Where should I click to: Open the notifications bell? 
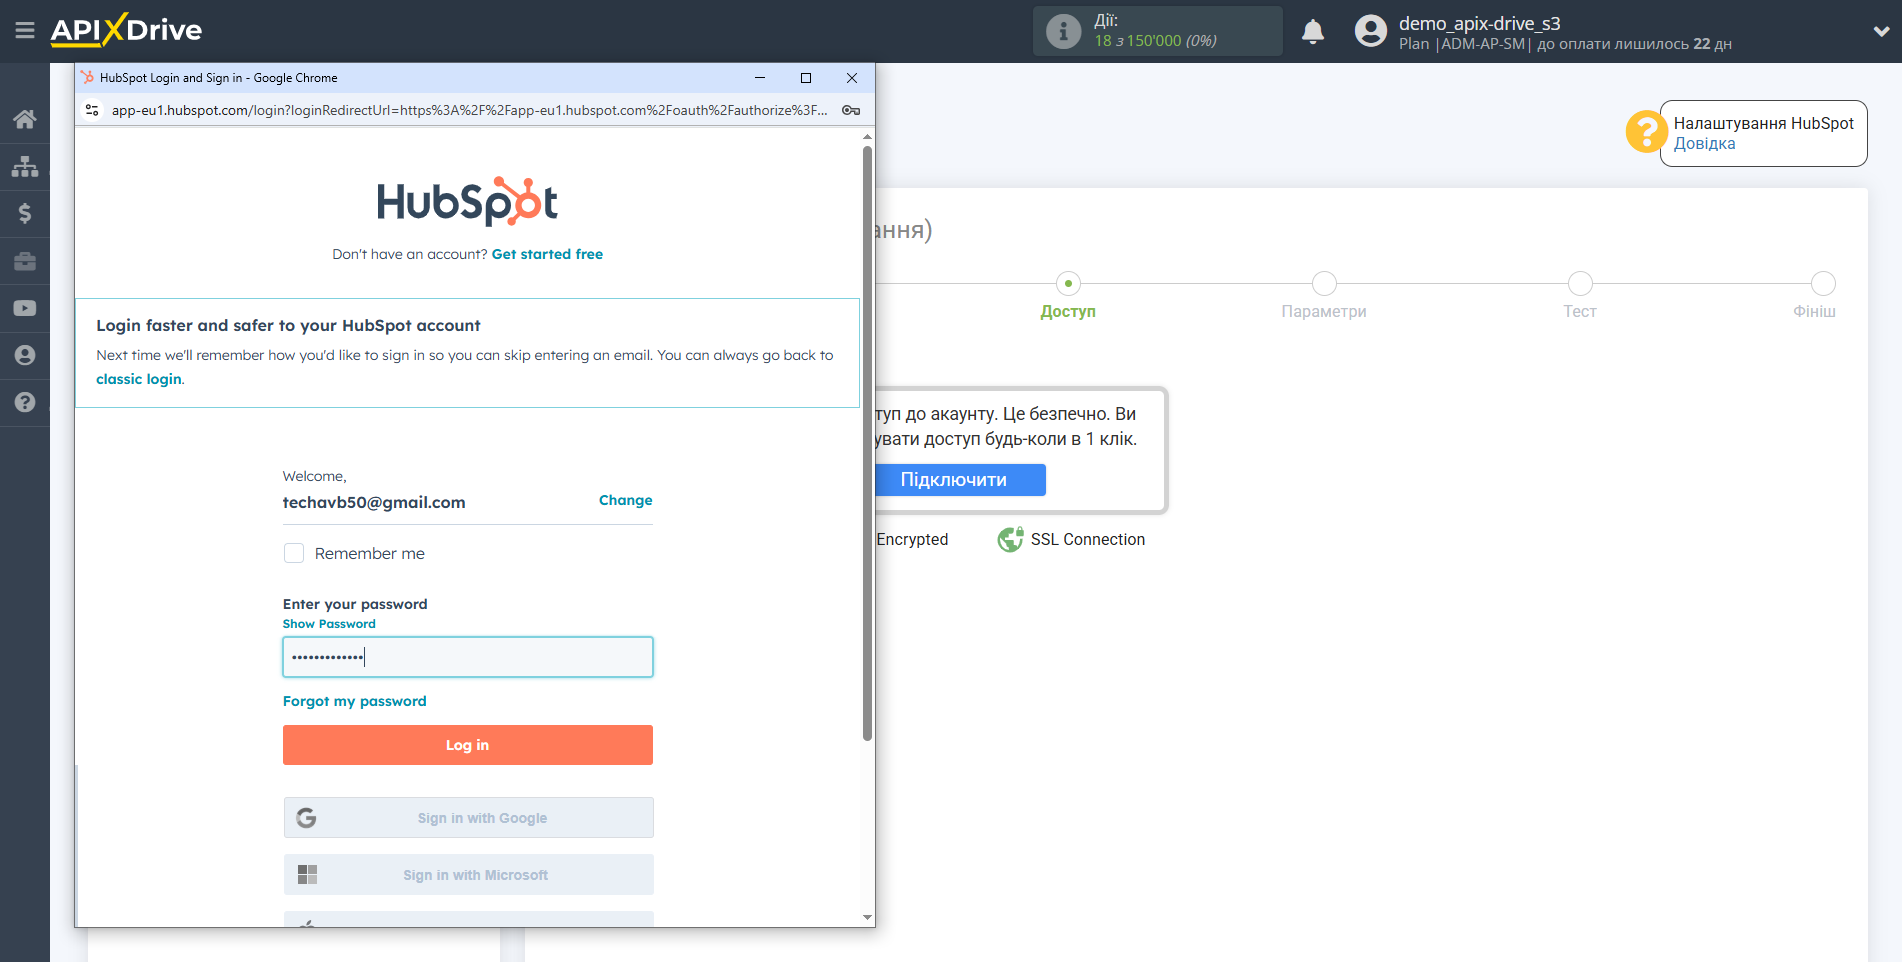pos(1313,31)
